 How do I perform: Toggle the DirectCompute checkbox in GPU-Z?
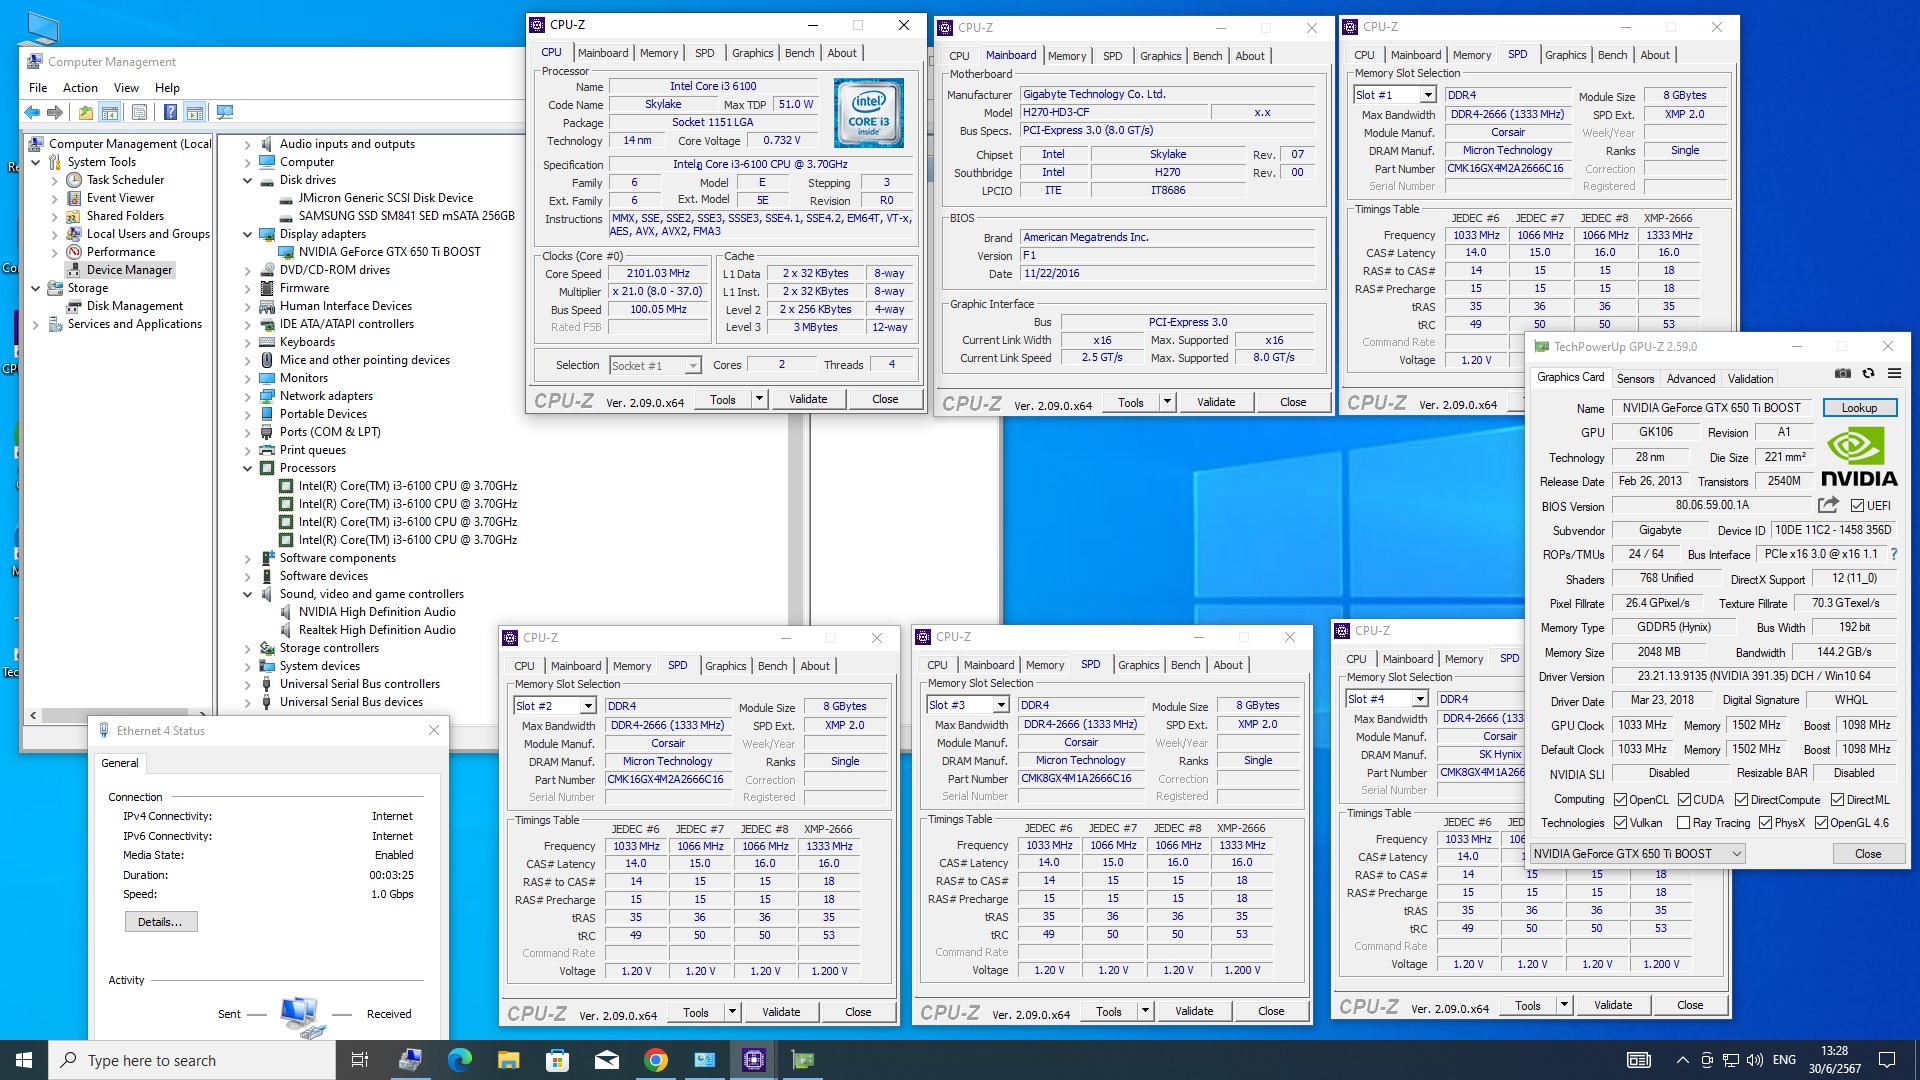[1741, 800]
